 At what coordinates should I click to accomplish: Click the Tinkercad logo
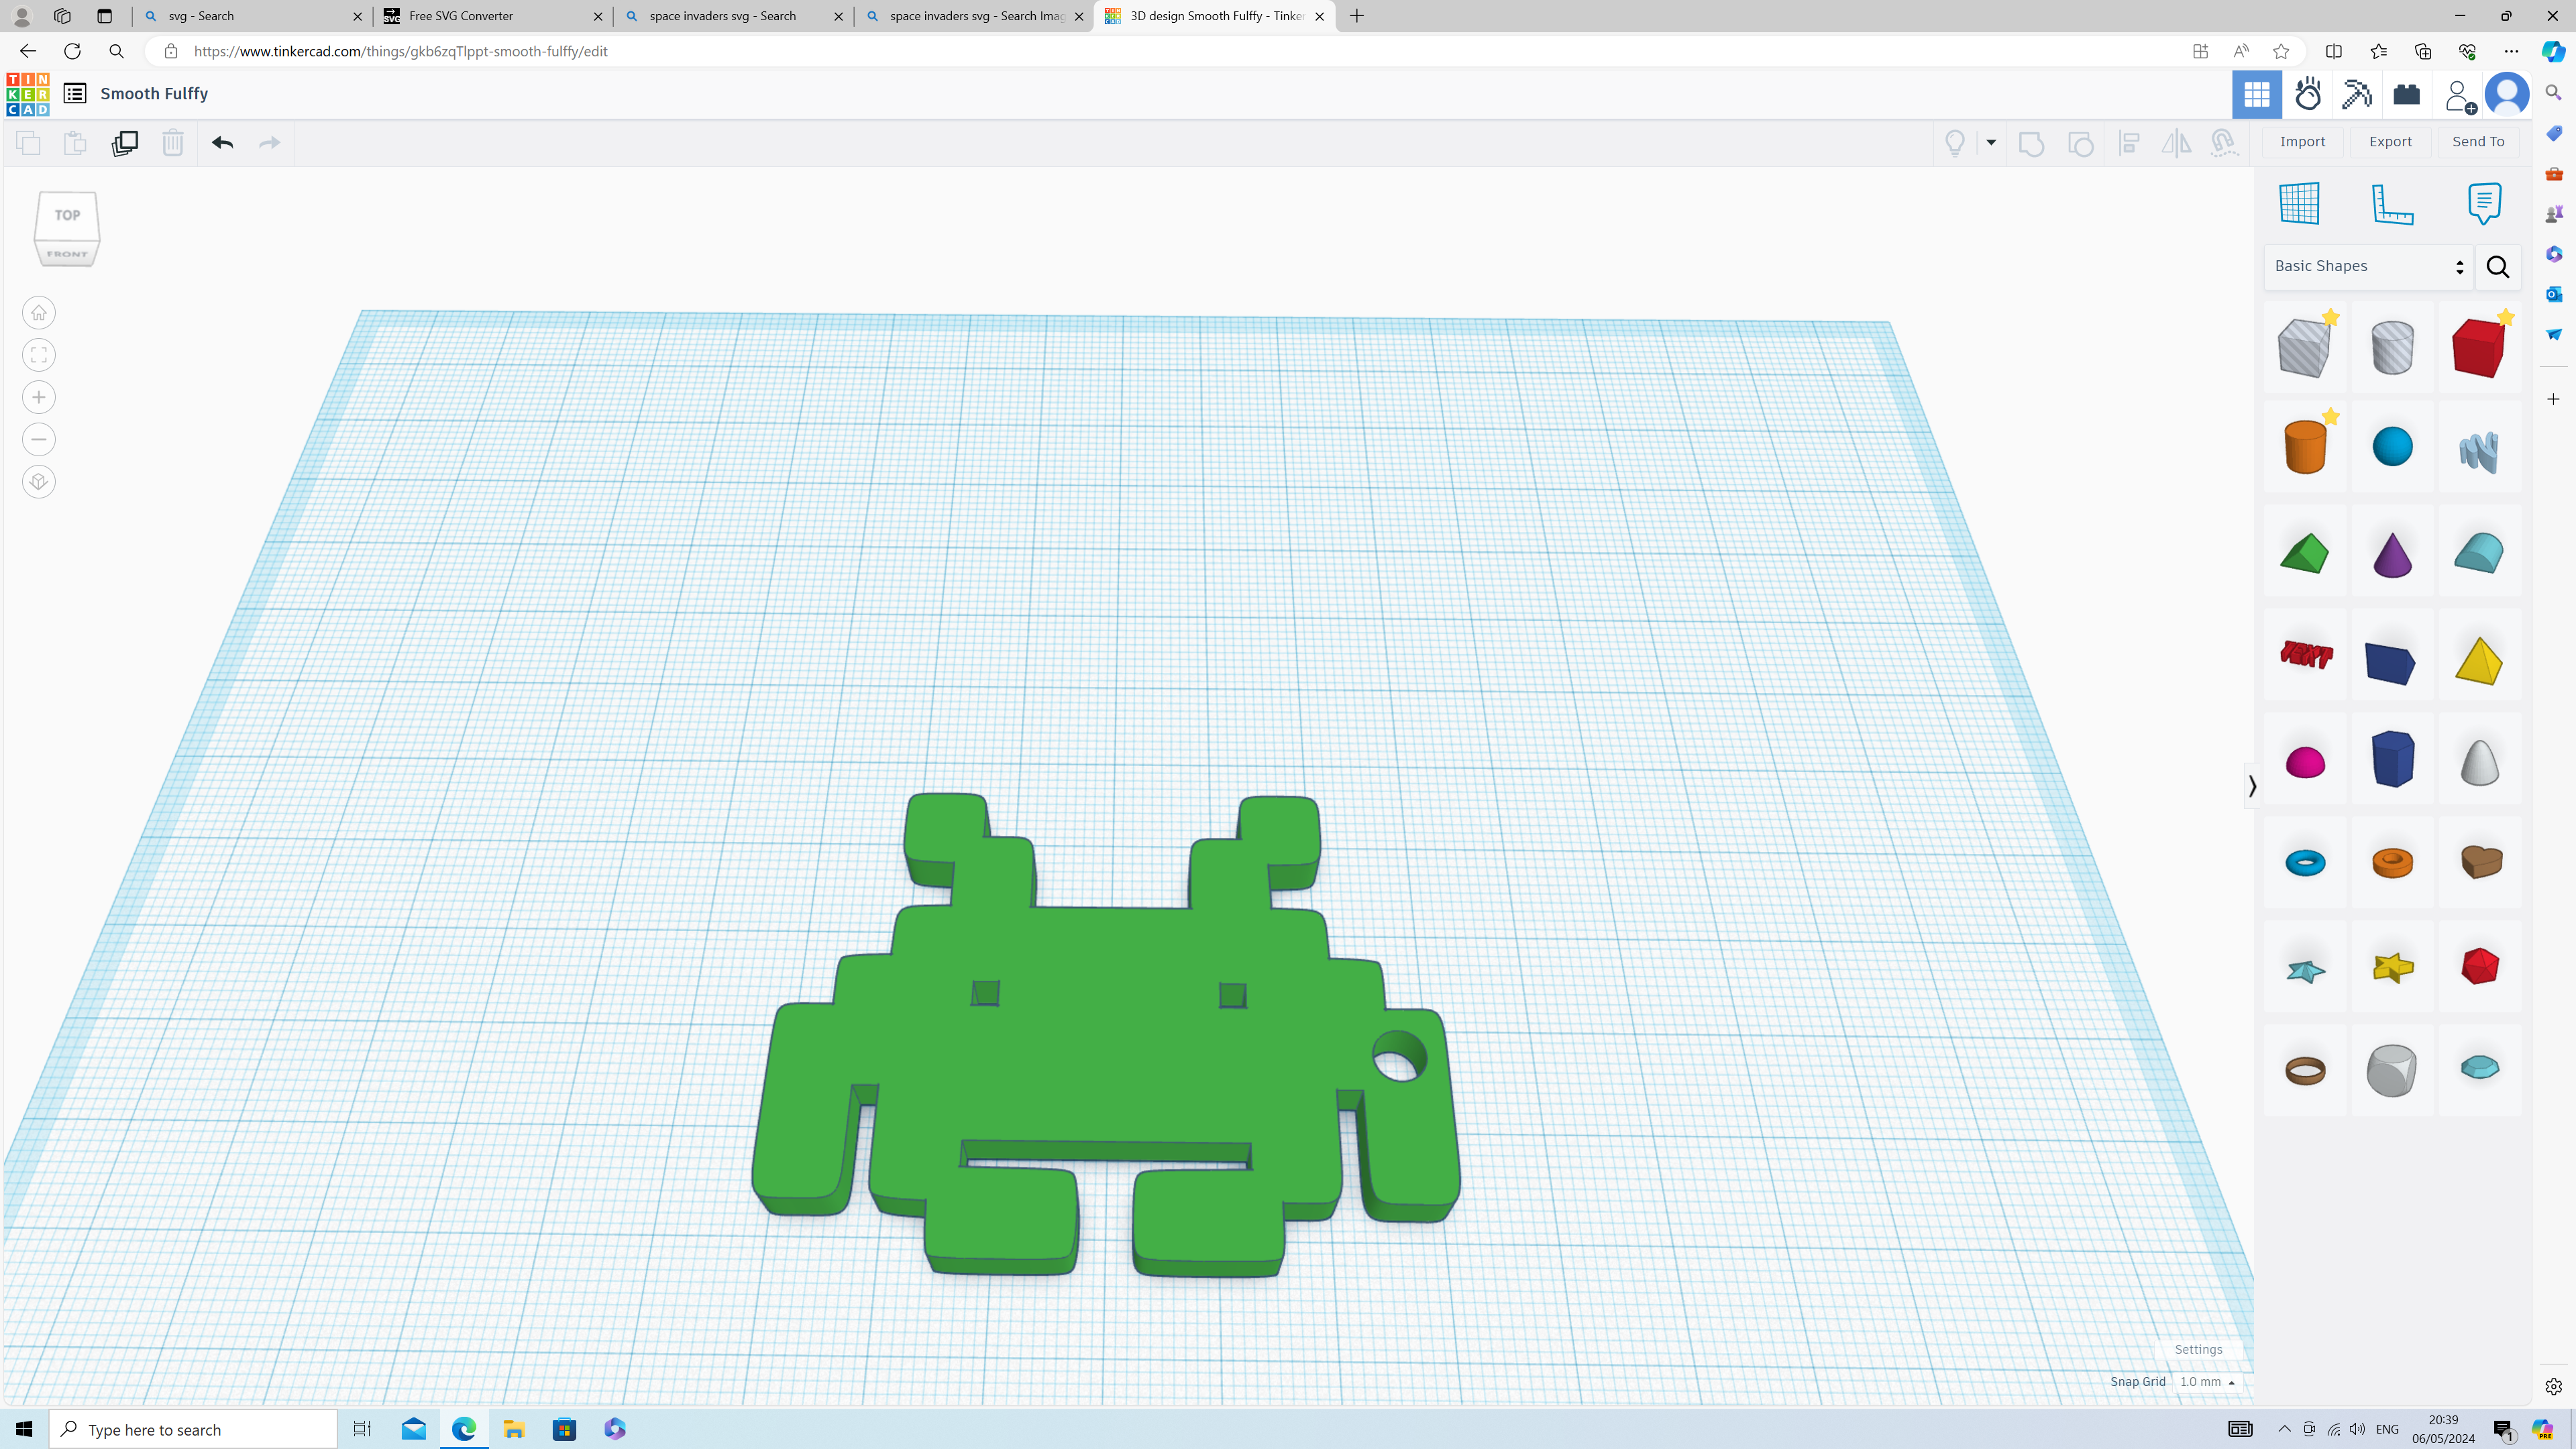pos(27,94)
